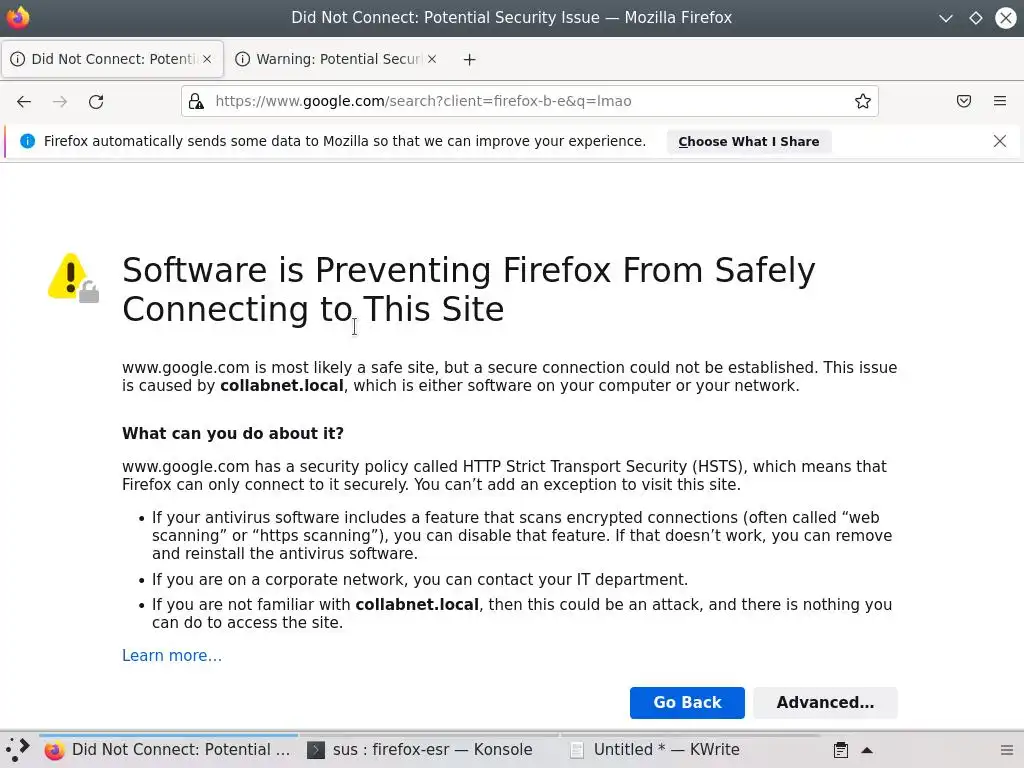1024x768 pixels.
Task: Open the Advanced... options
Action: [x=825, y=703]
